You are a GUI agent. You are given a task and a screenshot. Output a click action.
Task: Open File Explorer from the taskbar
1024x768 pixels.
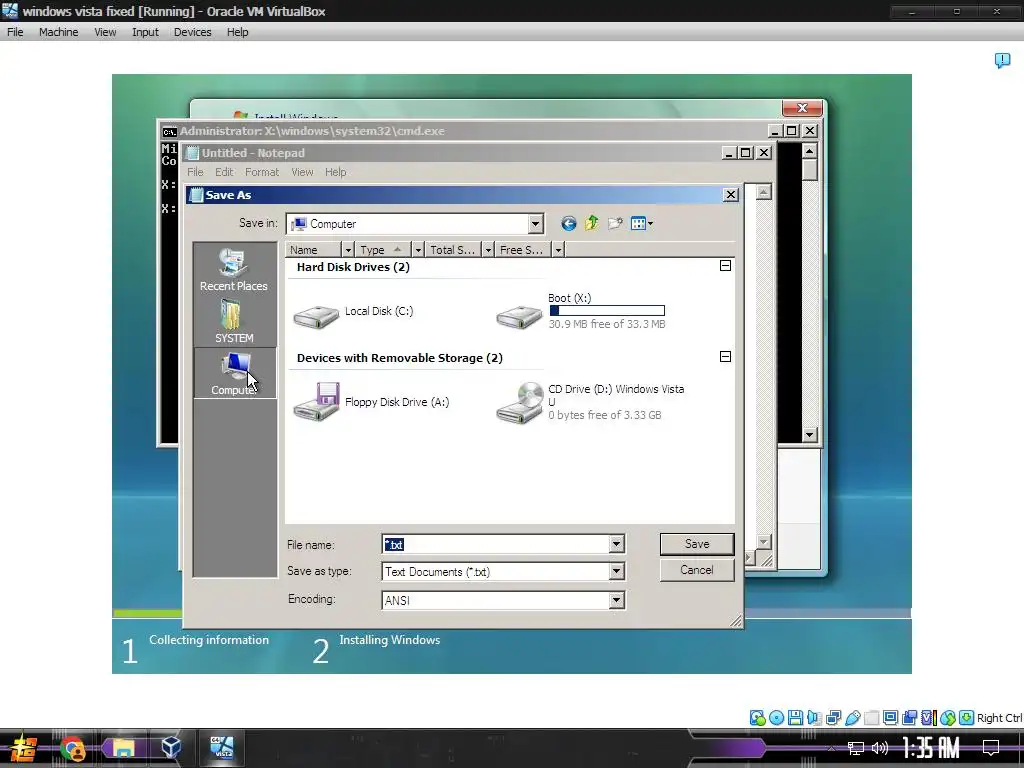pyautogui.click(x=123, y=748)
